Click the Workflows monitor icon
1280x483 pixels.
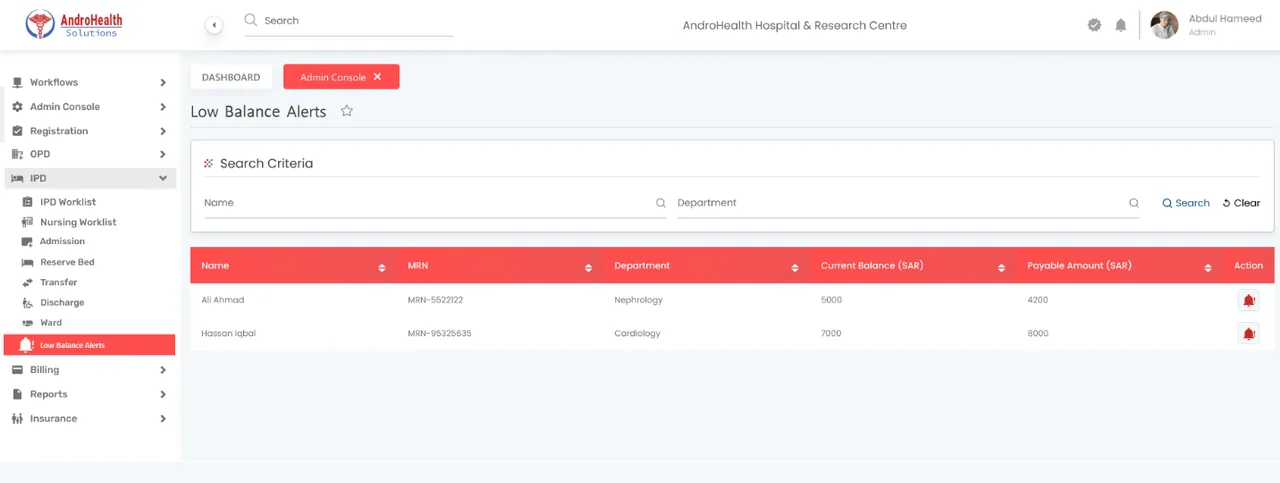tap(17, 82)
